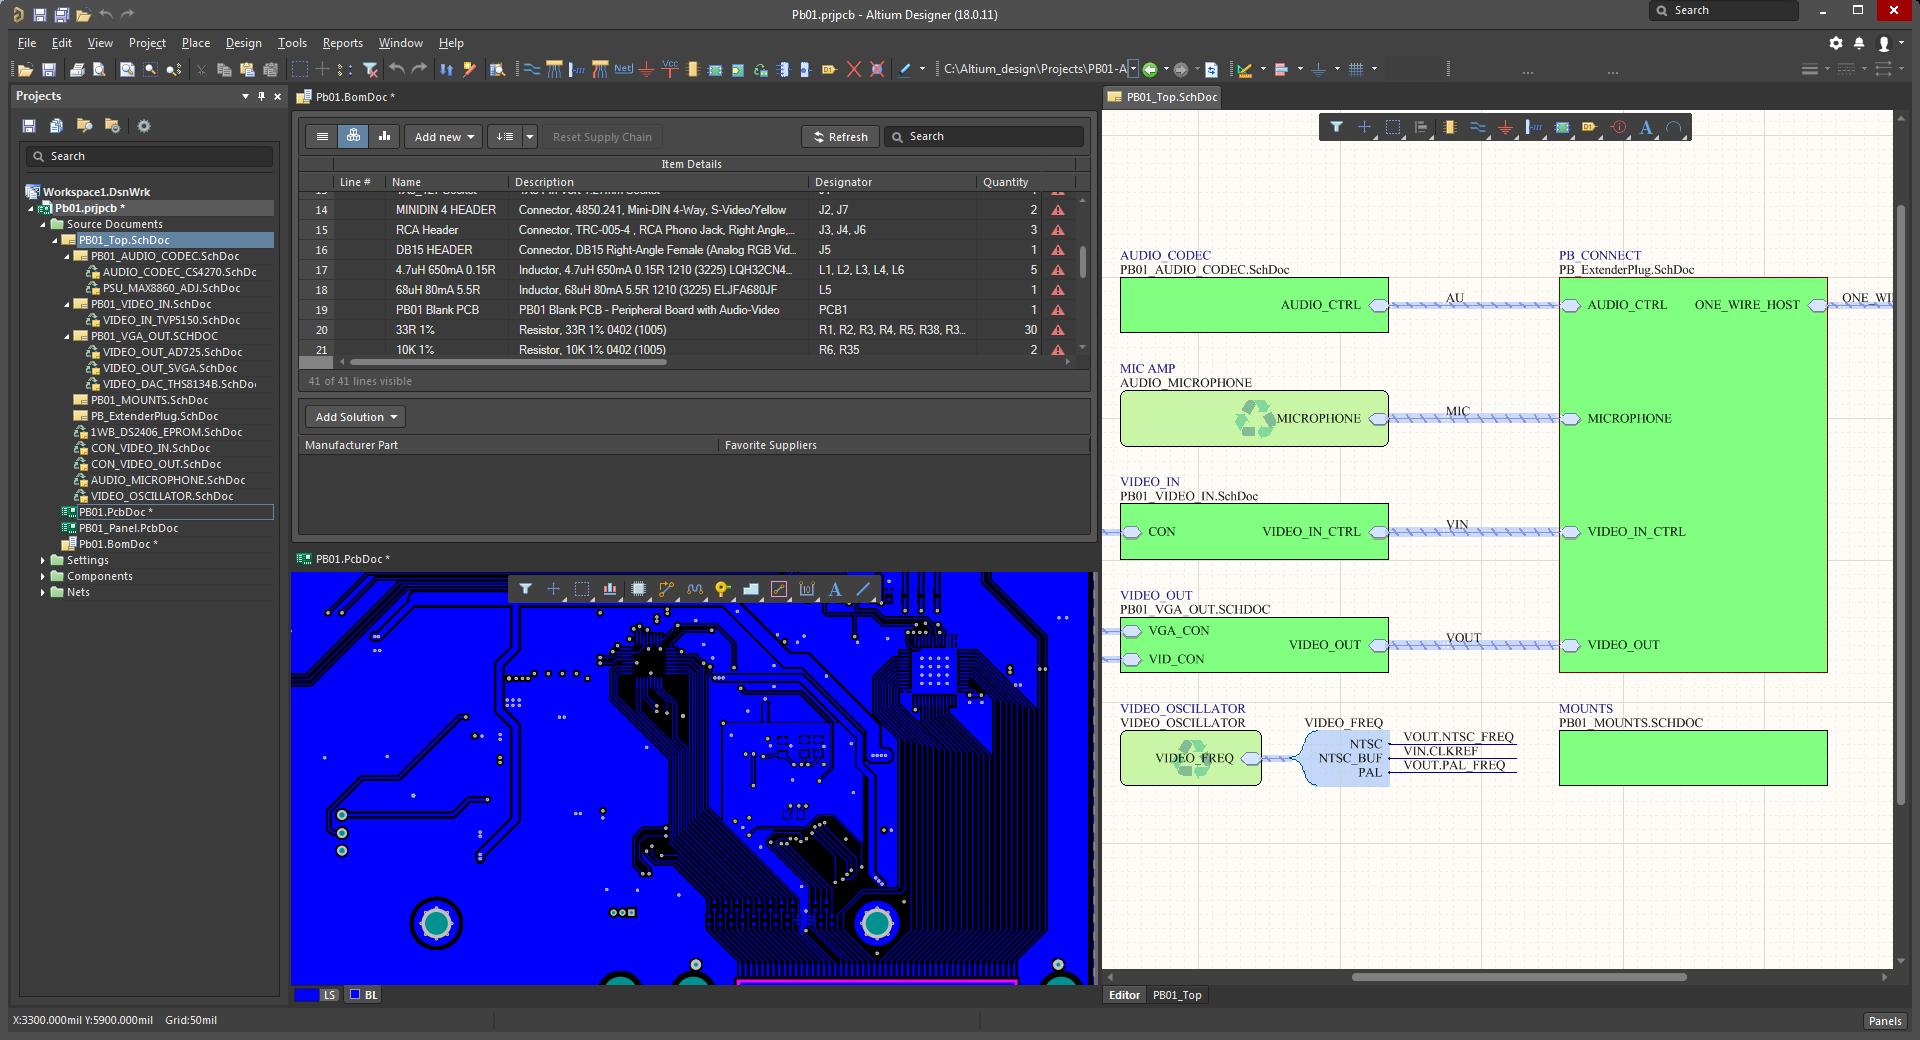Click the Panels button in status bar
The width and height of the screenshot is (1920, 1040).
point(1884,1021)
